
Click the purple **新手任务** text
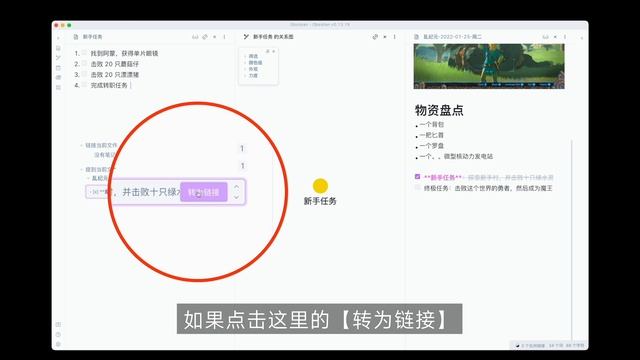pyautogui.click(x=443, y=177)
